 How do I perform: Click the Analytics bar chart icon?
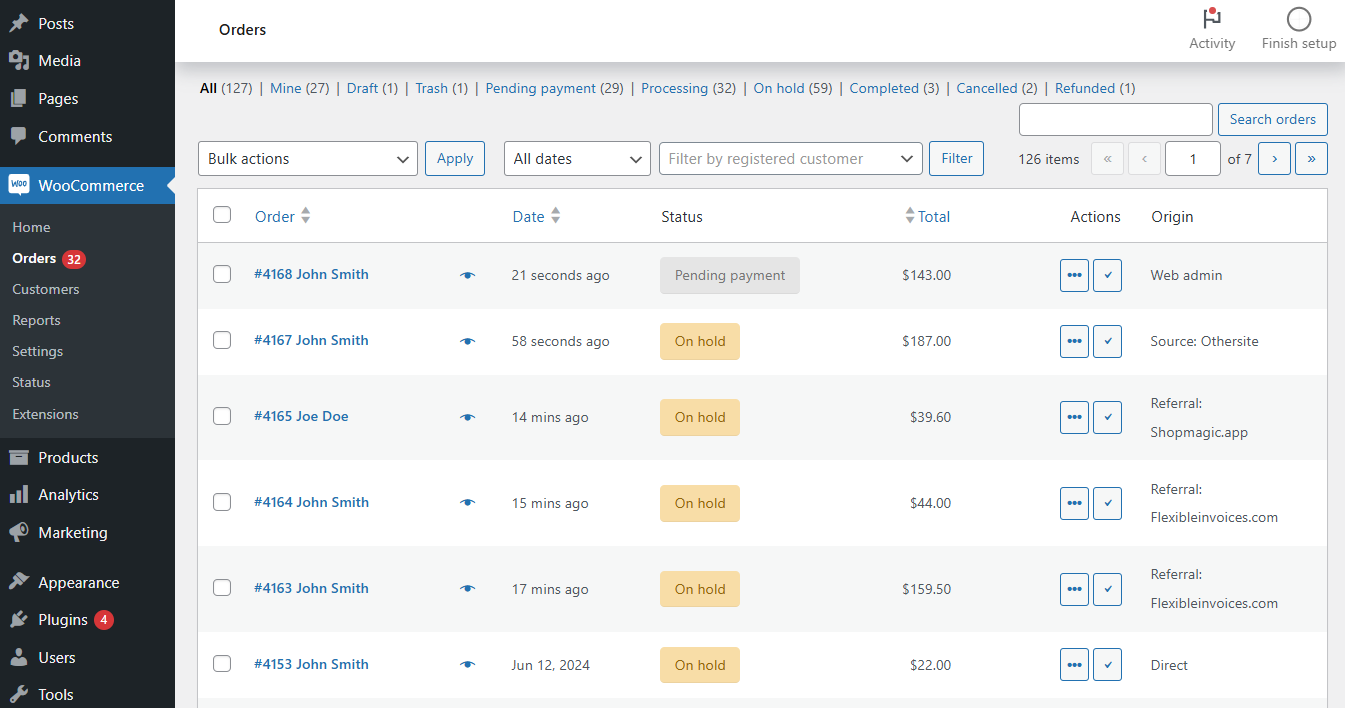(x=18, y=495)
